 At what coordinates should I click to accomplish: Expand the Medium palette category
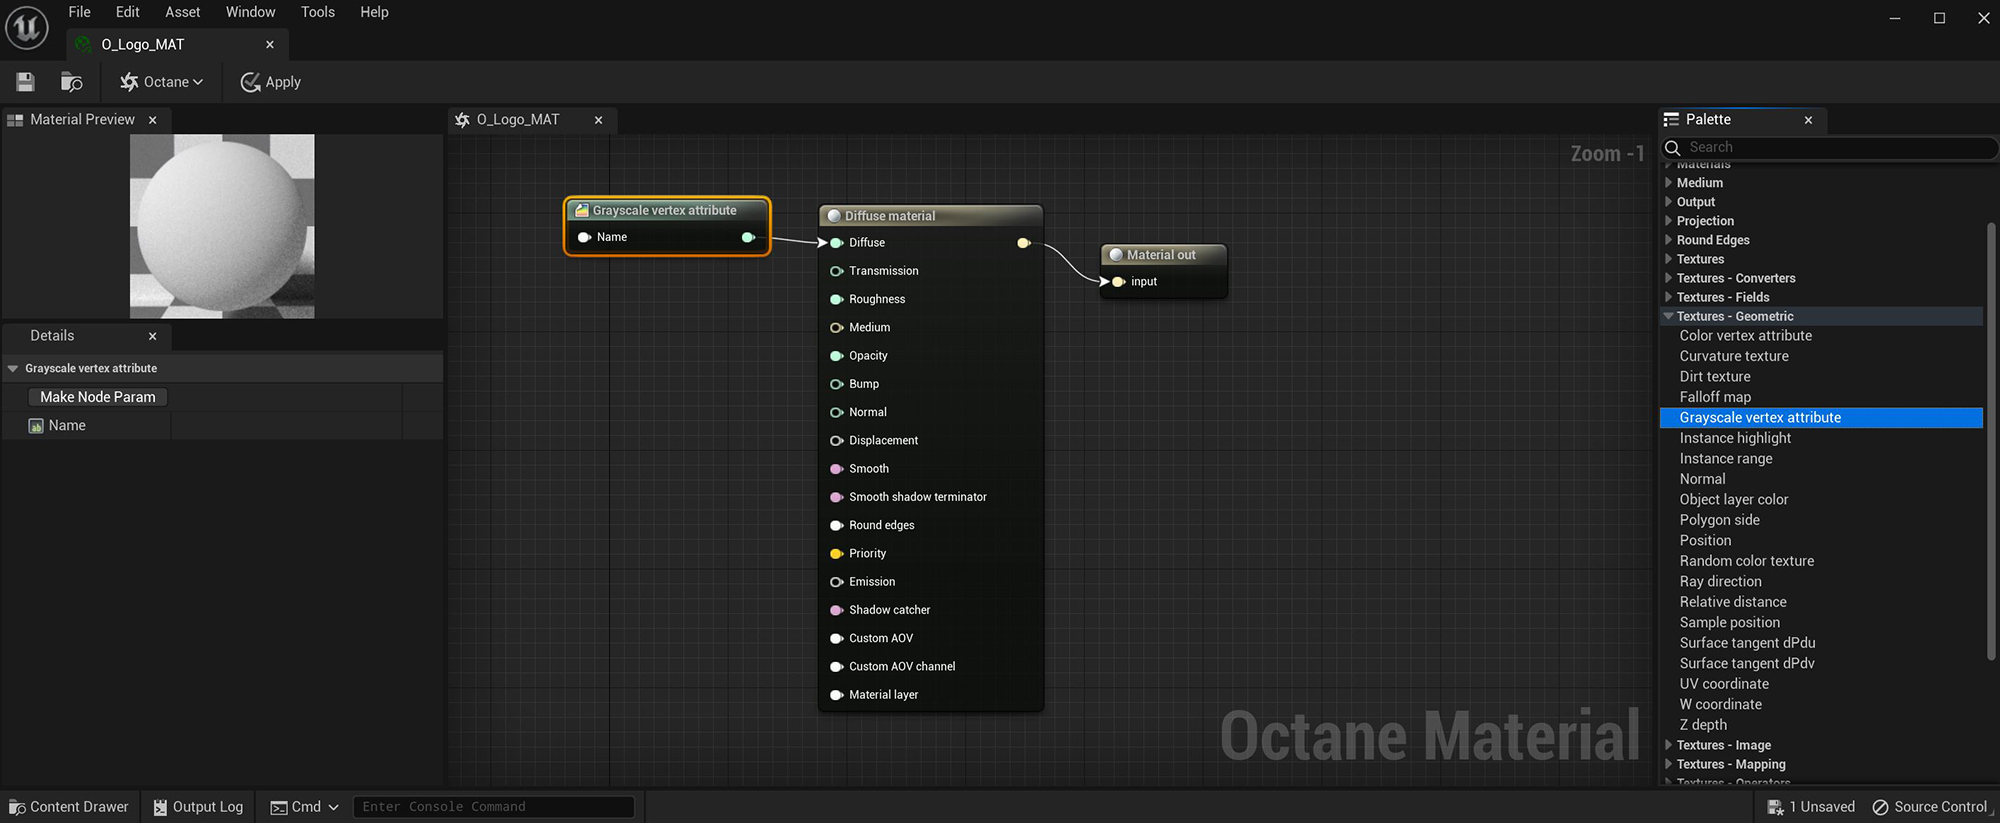(x=1668, y=183)
